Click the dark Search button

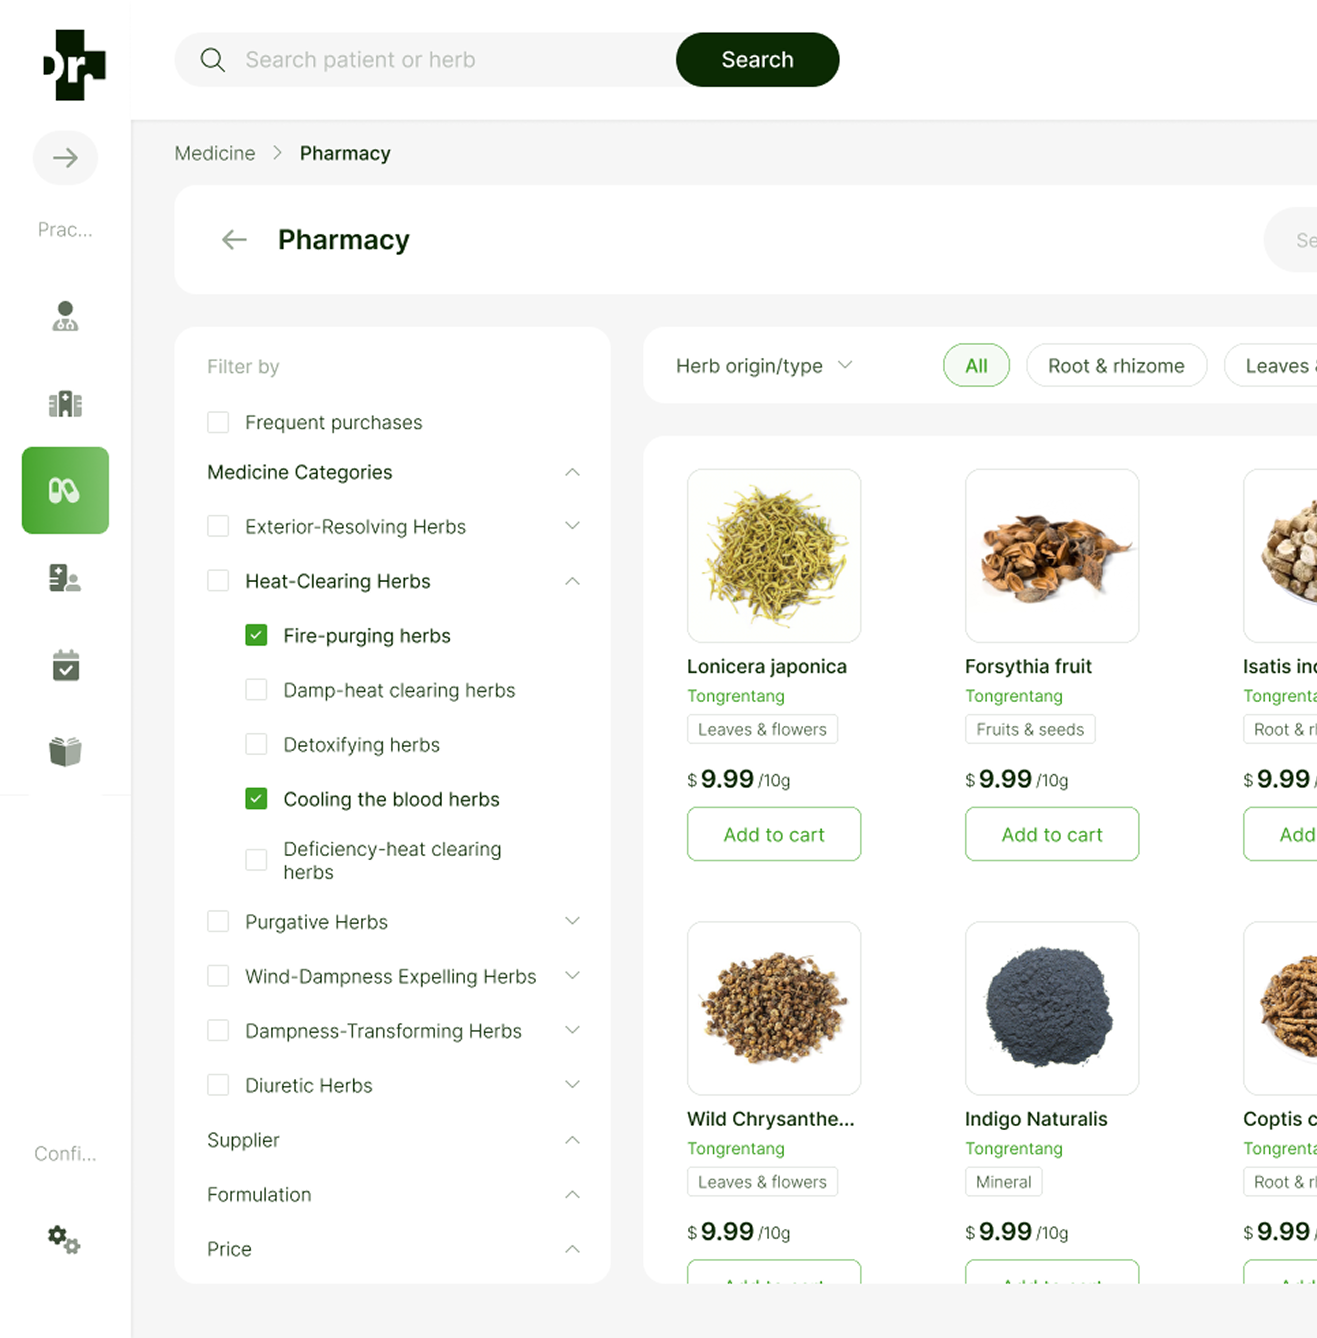[758, 60]
